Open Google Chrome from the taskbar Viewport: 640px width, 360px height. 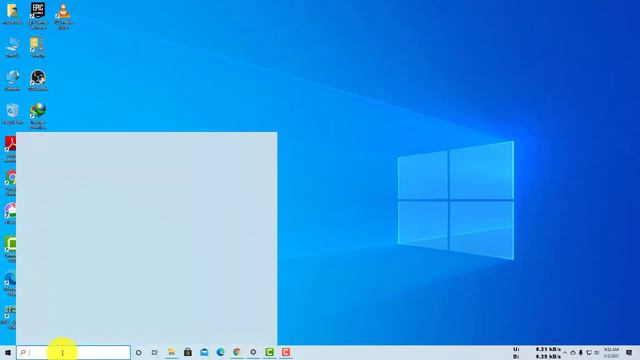click(237, 352)
